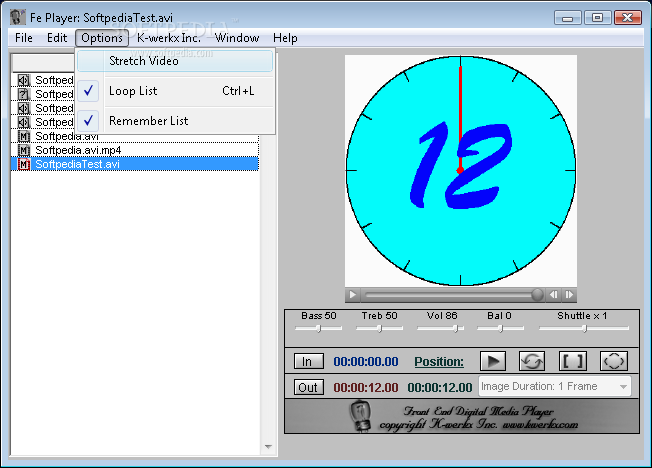Select Softpedia.avi playlist entry
The image size is (652, 468).
pyautogui.click(x=135, y=137)
